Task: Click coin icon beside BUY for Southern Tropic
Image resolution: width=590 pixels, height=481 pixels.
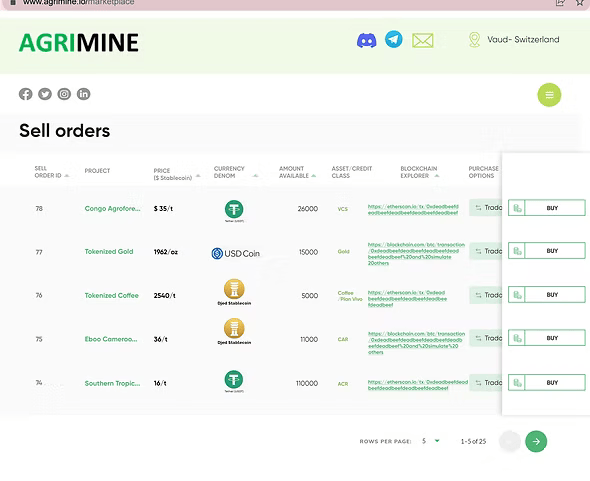Action: 517,383
